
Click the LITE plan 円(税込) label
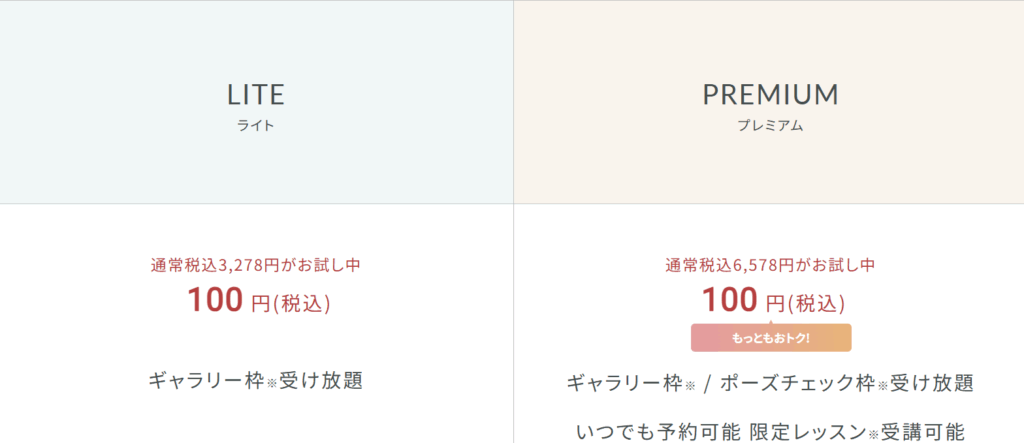tap(291, 303)
